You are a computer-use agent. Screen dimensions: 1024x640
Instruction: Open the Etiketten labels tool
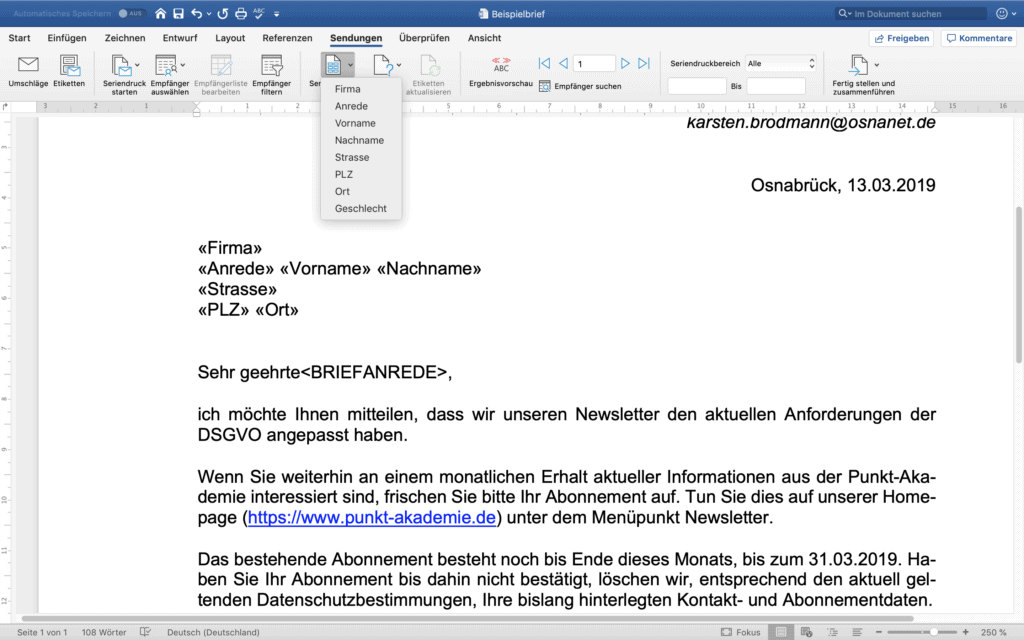coord(69,64)
